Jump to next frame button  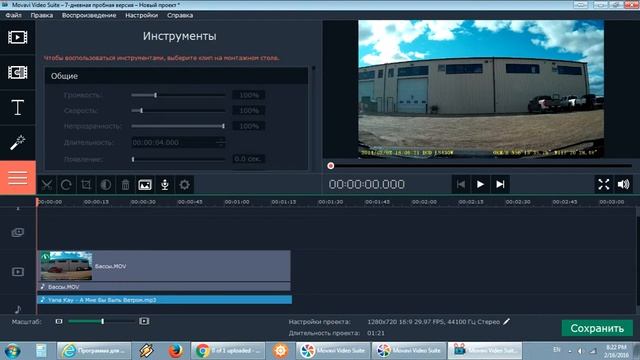point(500,184)
